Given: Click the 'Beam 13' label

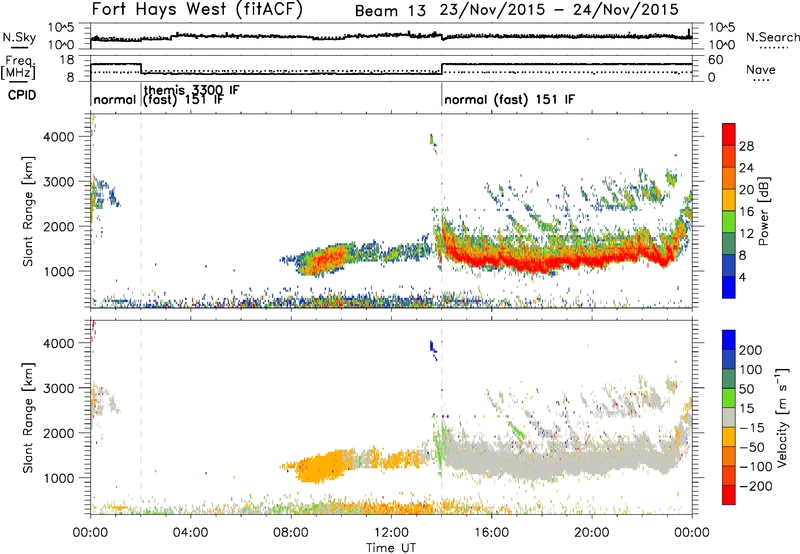Looking at the screenshot, I should pyautogui.click(x=390, y=10).
